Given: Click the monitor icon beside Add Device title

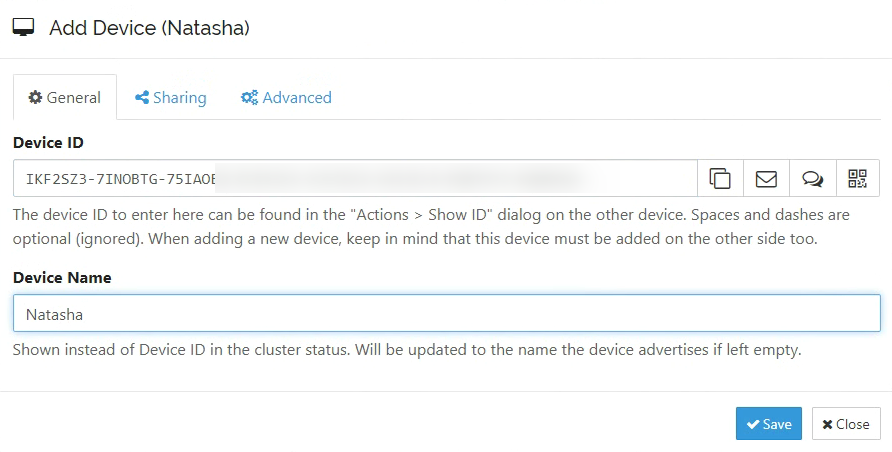Looking at the screenshot, I should tap(23, 27).
